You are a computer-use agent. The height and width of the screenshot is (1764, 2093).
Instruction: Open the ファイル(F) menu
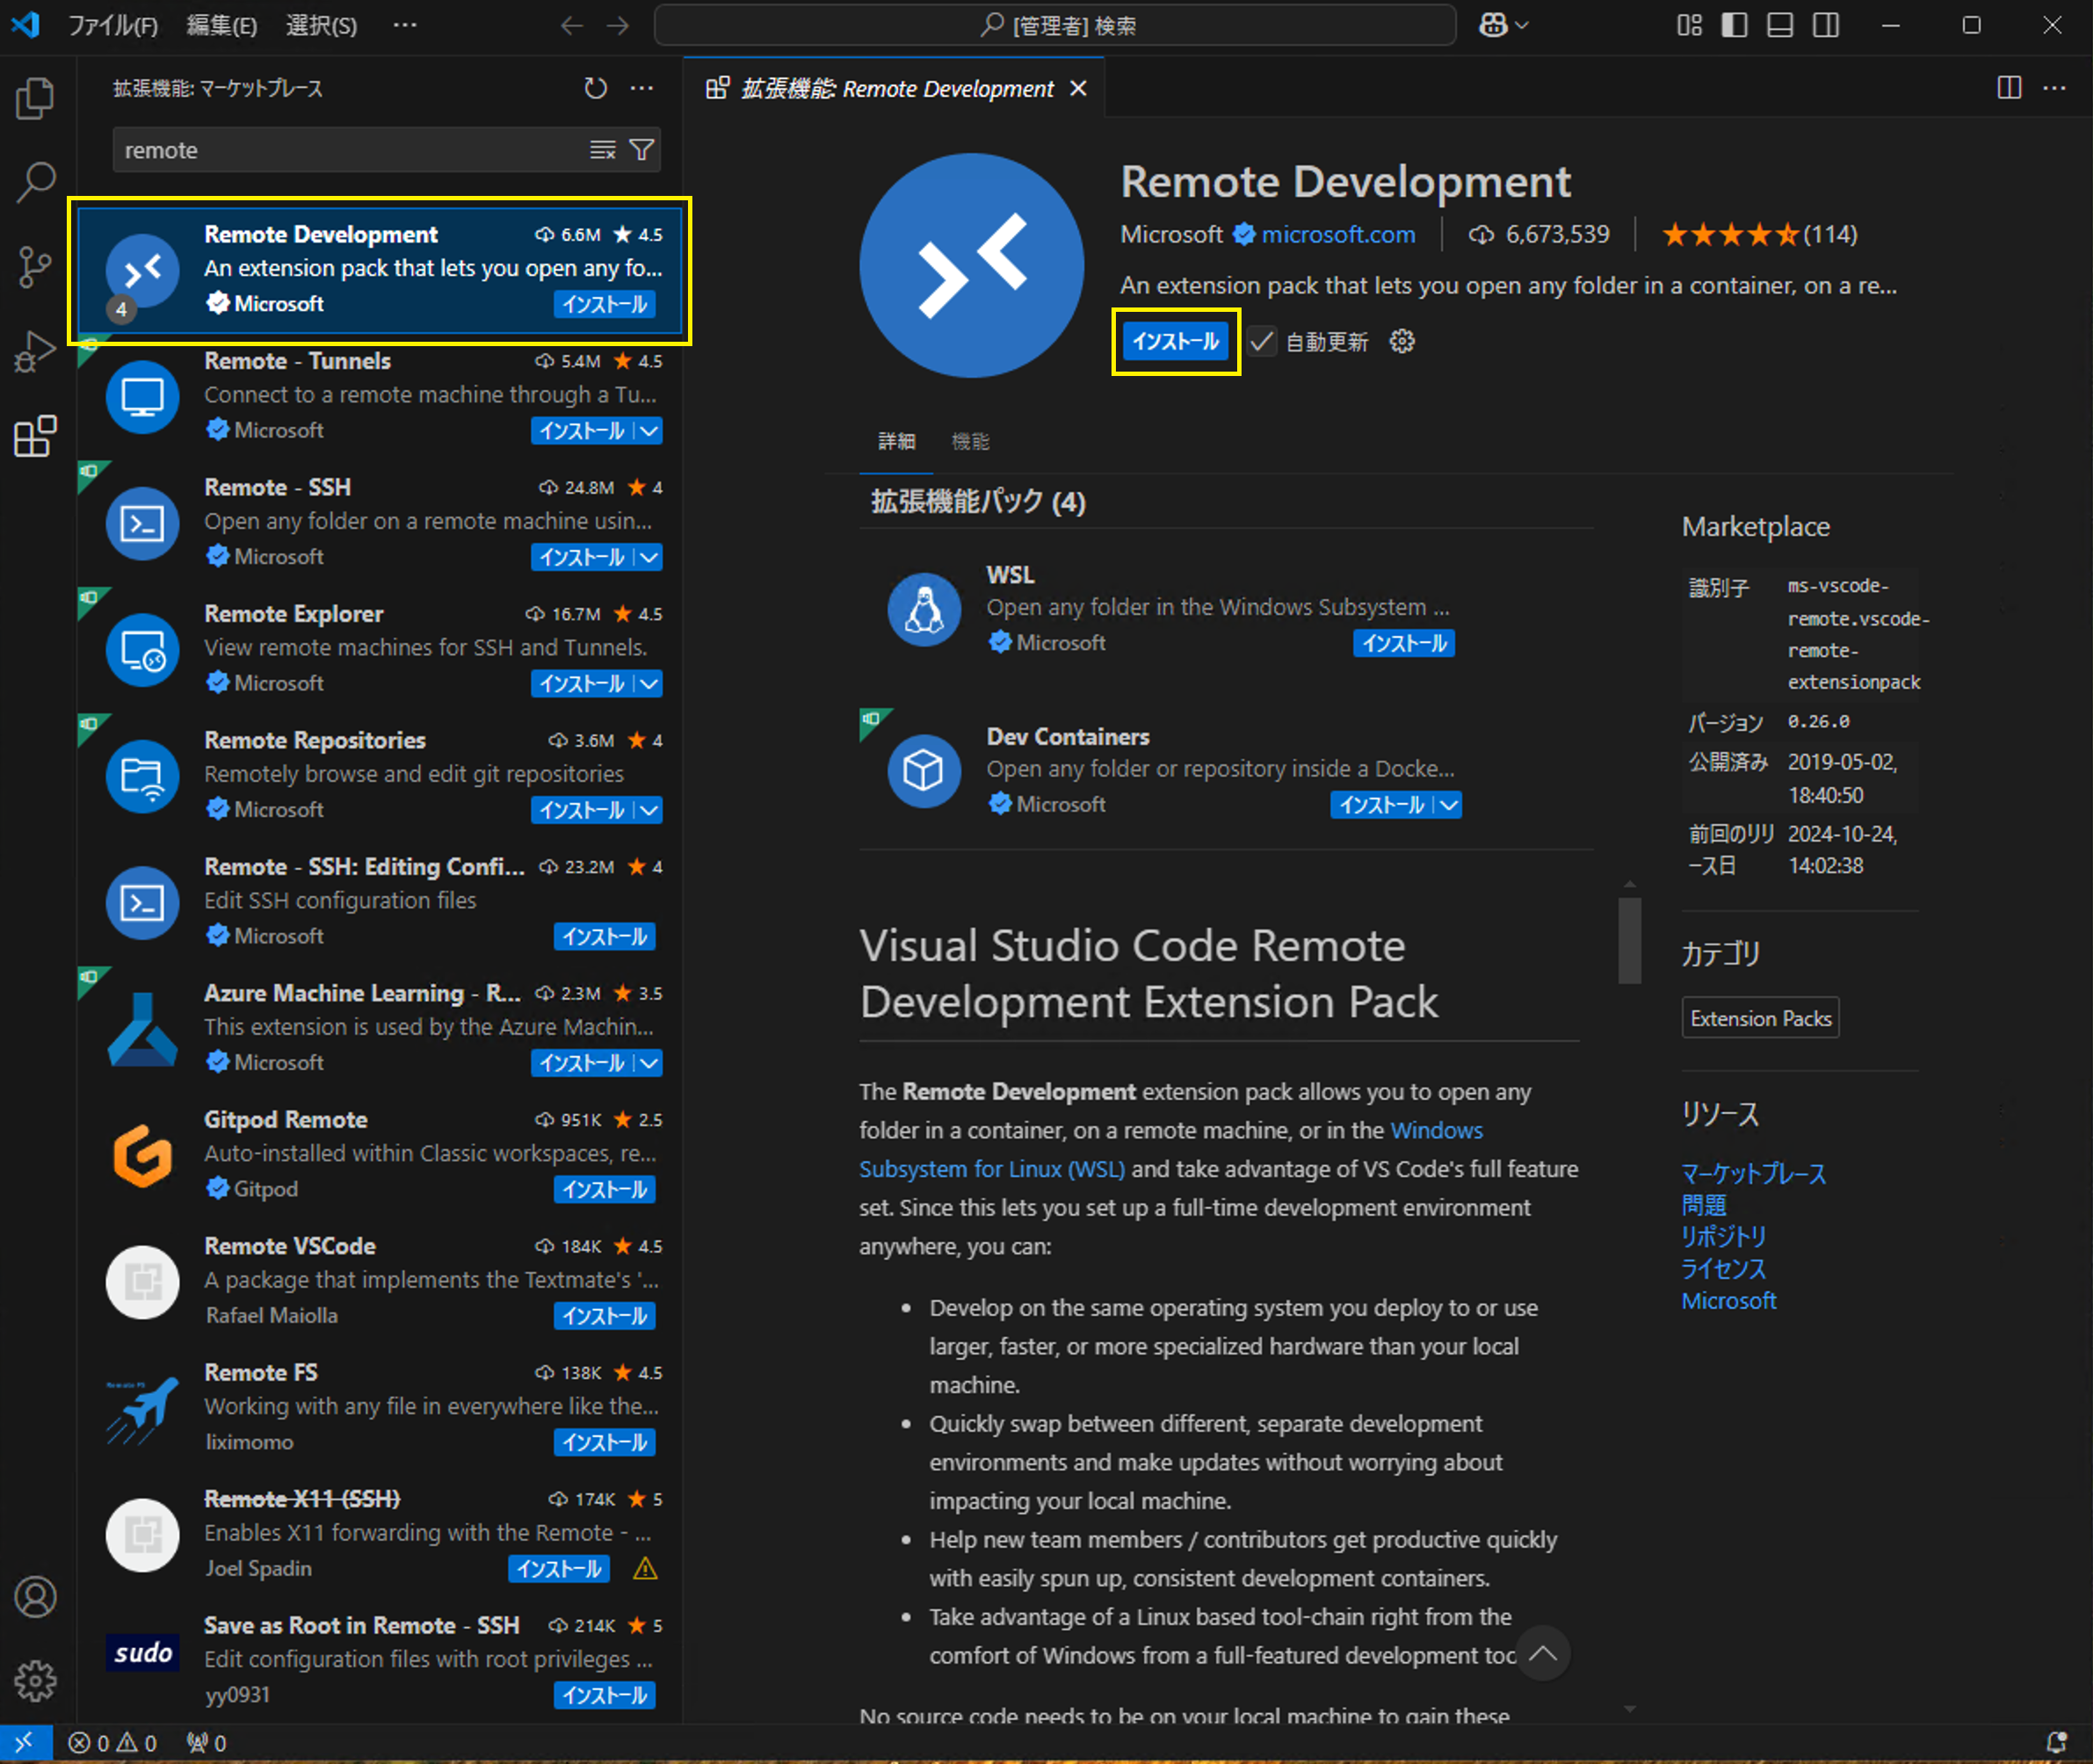[113, 25]
